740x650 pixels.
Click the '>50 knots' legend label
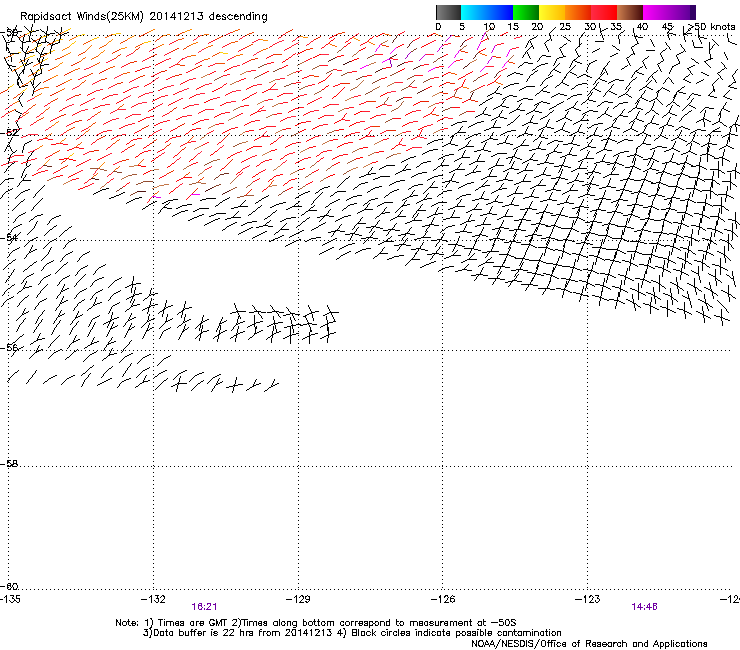pos(711,27)
